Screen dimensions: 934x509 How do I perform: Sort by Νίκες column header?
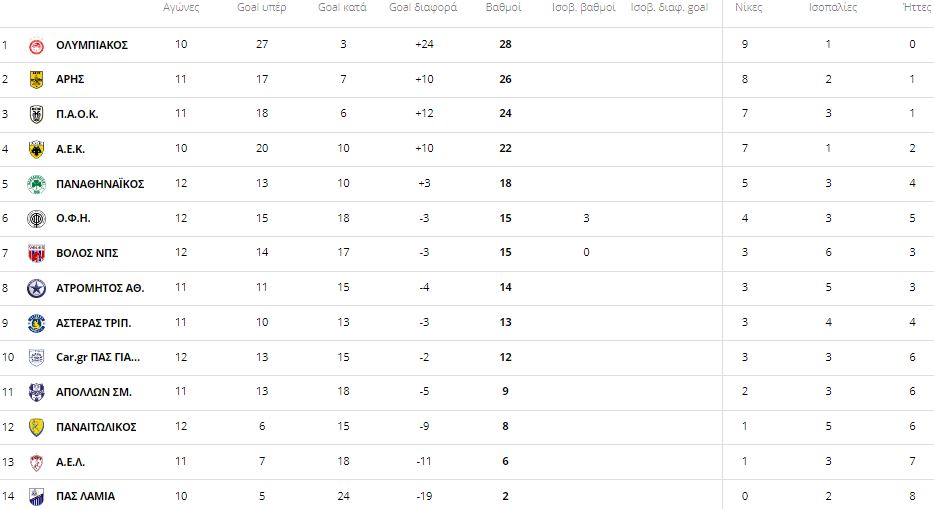coord(748,7)
